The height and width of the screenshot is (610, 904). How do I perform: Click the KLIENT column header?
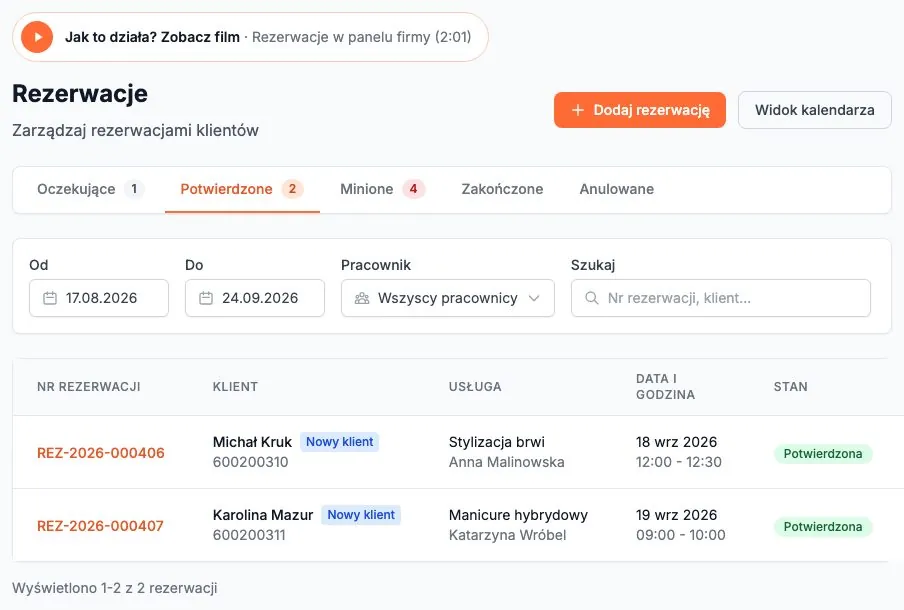tap(235, 387)
